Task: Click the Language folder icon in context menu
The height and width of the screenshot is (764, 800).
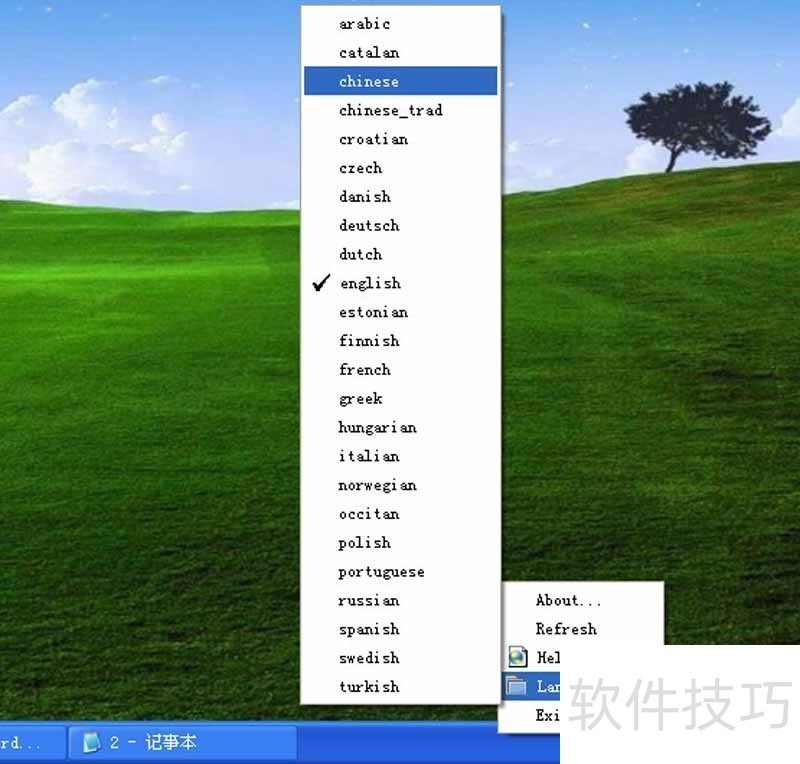Action: pos(516,685)
